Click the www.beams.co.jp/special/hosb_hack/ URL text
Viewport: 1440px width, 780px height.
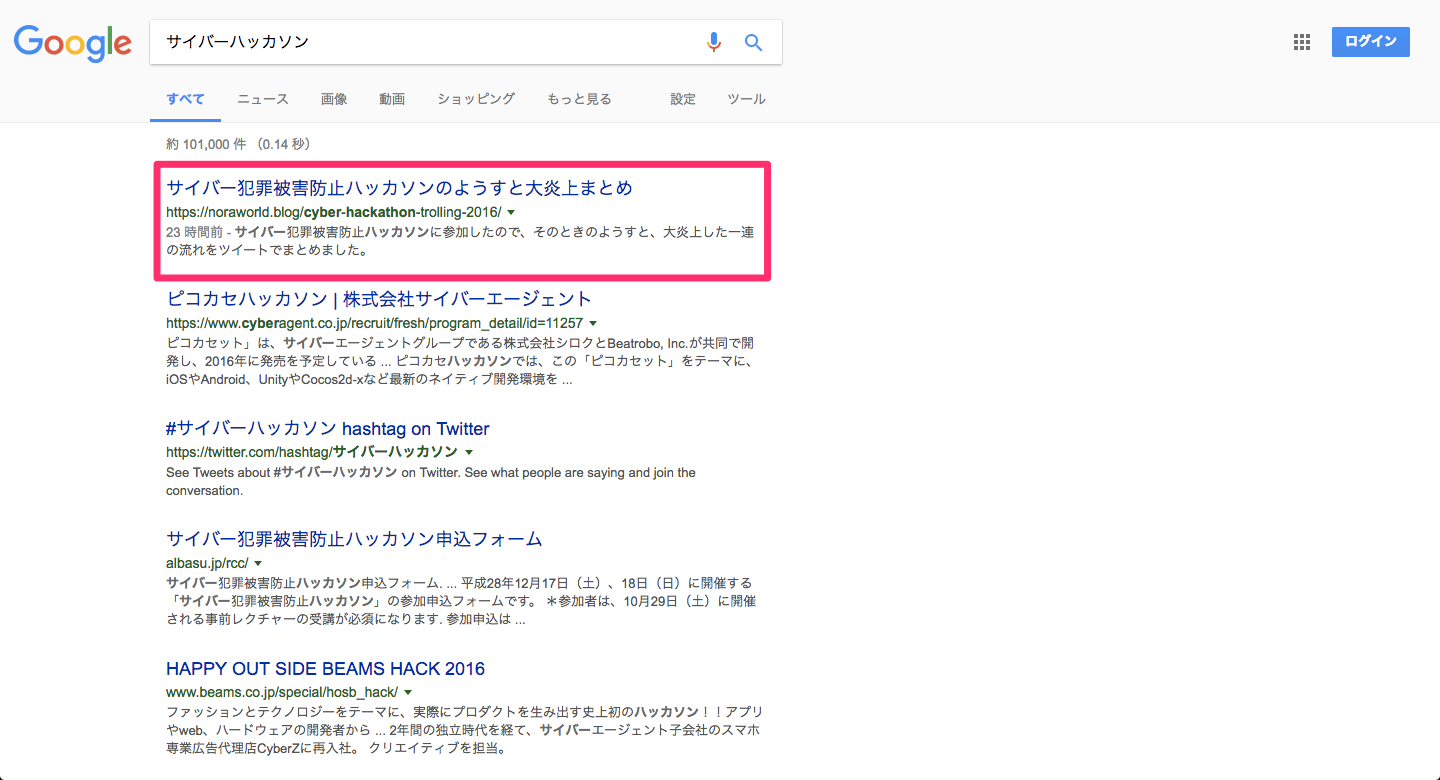(x=282, y=692)
